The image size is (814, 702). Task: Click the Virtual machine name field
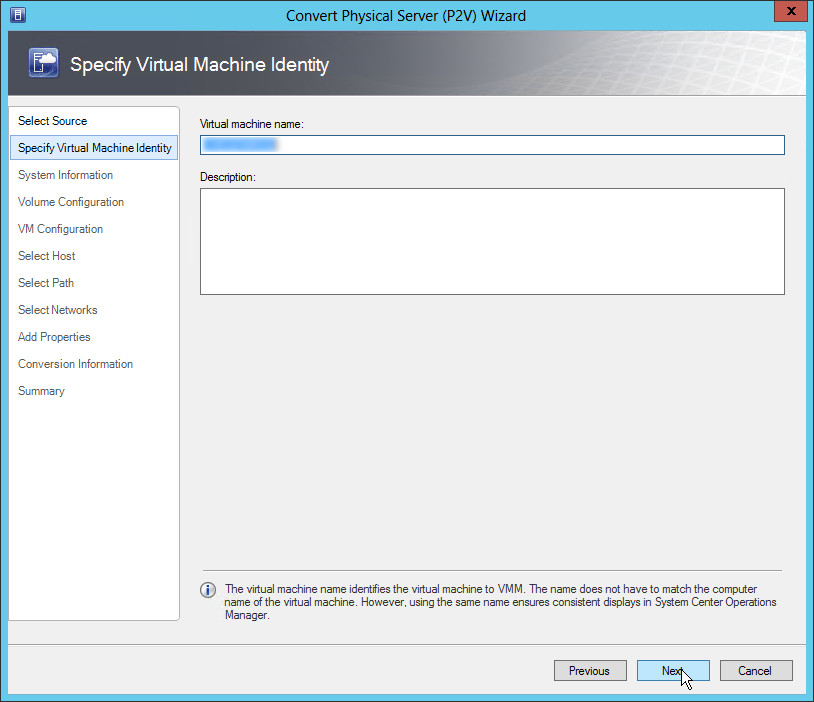pos(492,145)
